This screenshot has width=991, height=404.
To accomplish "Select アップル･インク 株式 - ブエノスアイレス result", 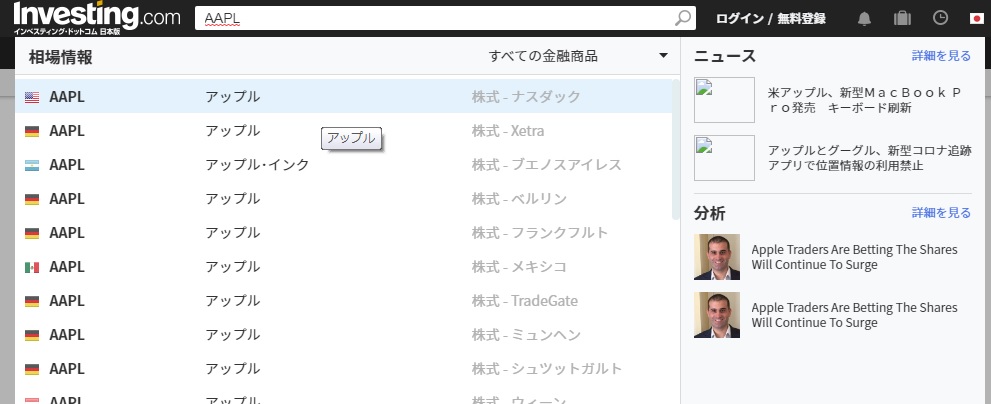I will pyautogui.click(x=343, y=165).
